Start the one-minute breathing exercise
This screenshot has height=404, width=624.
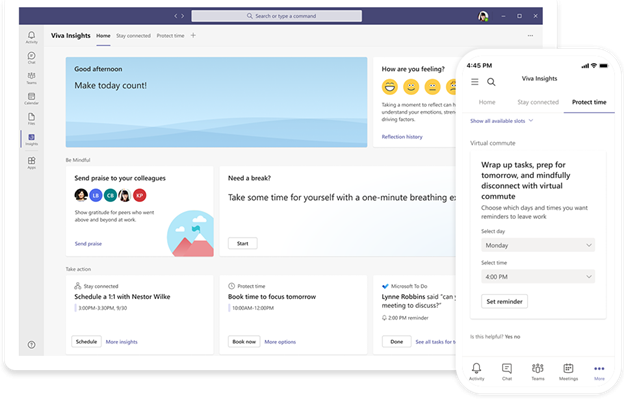240,243
